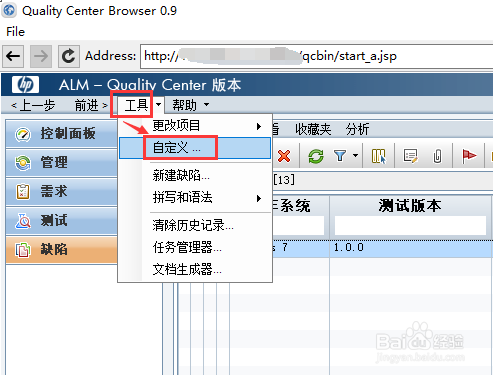Expand the 拼写和语法 submenu arrow
Image resolution: width=493 pixels, height=375 pixels.
pyautogui.click(x=259, y=199)
